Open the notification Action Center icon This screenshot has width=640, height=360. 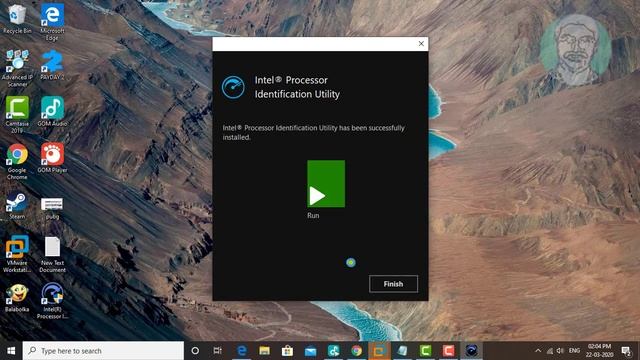coord(626,351)
